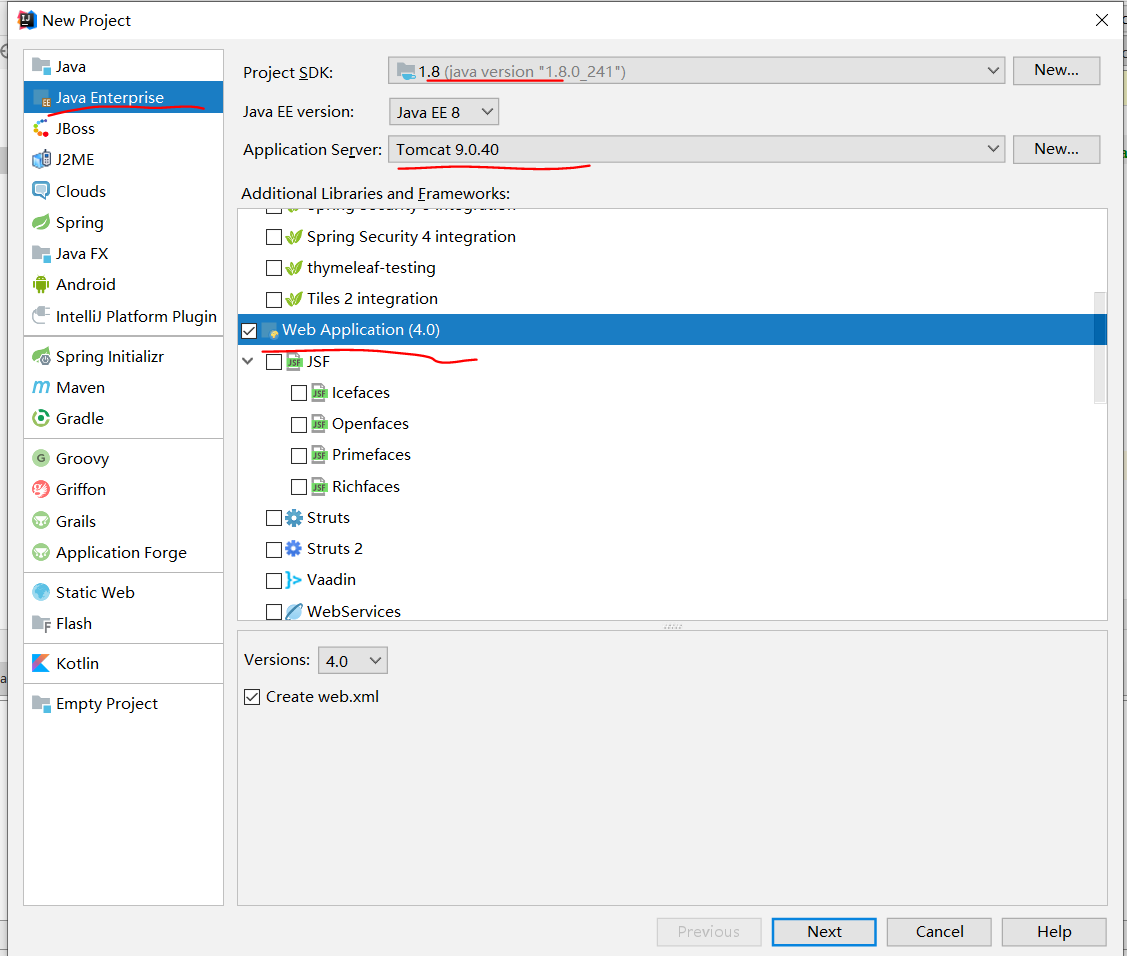Click the Next button
Image resolution: width=1127 pixels, height=956 pixels.
coord(824,932)
